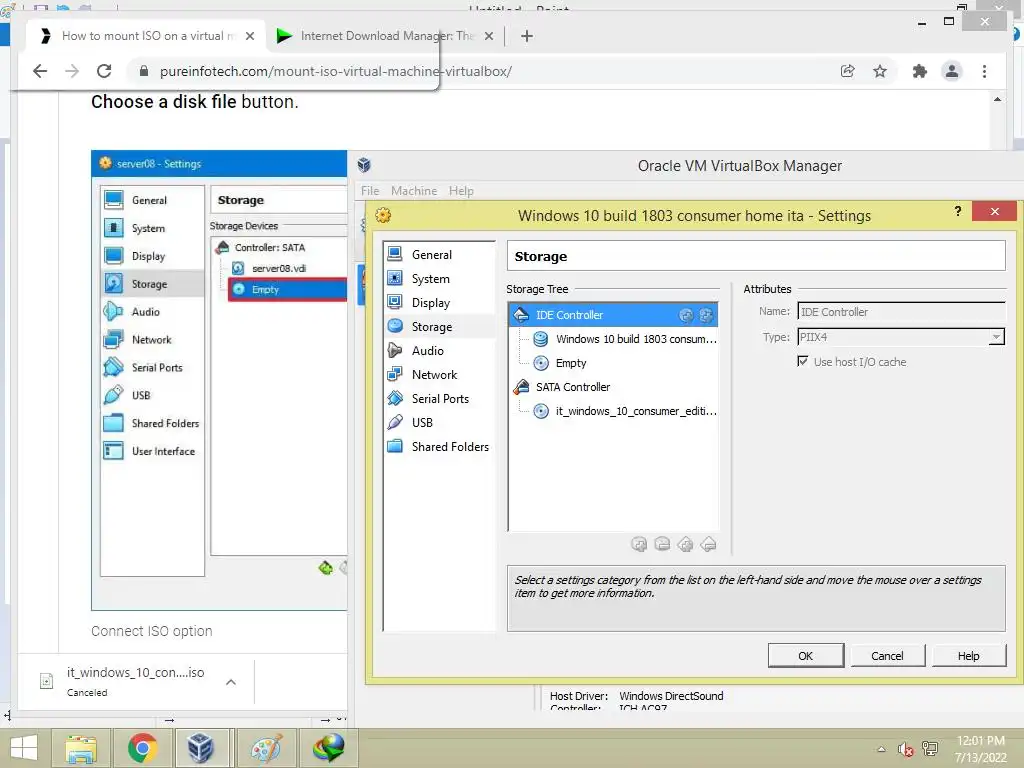Open VirtualBox from the taskbar
The image size is (1024, 768).
pyautogui.click(x=200, y=748)
